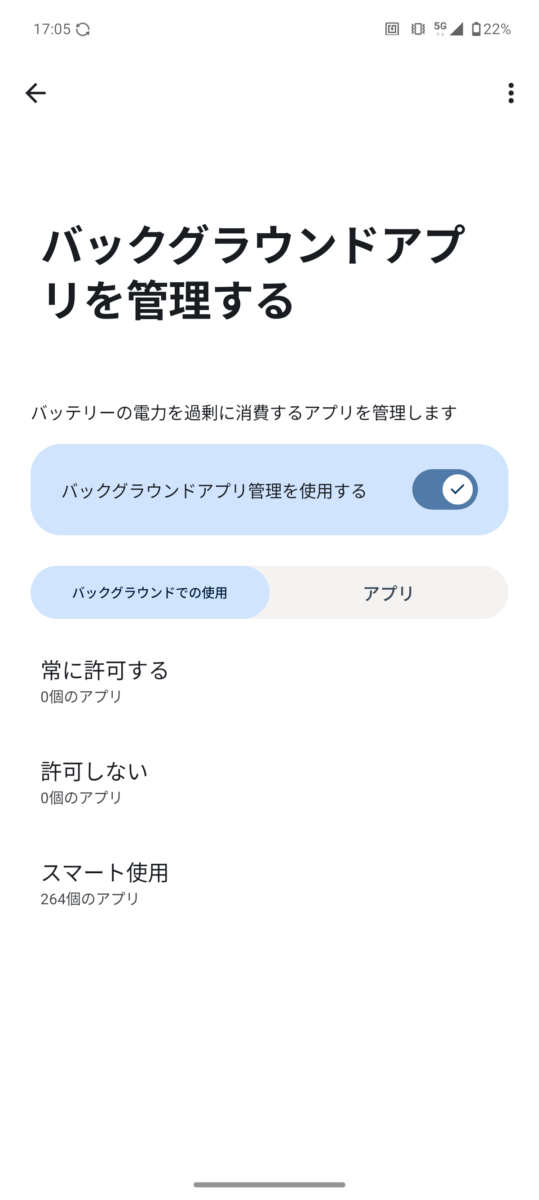Tap the checkmark knob on the toggle
This screenshot has width=539, height=1200.
point(458,490)
